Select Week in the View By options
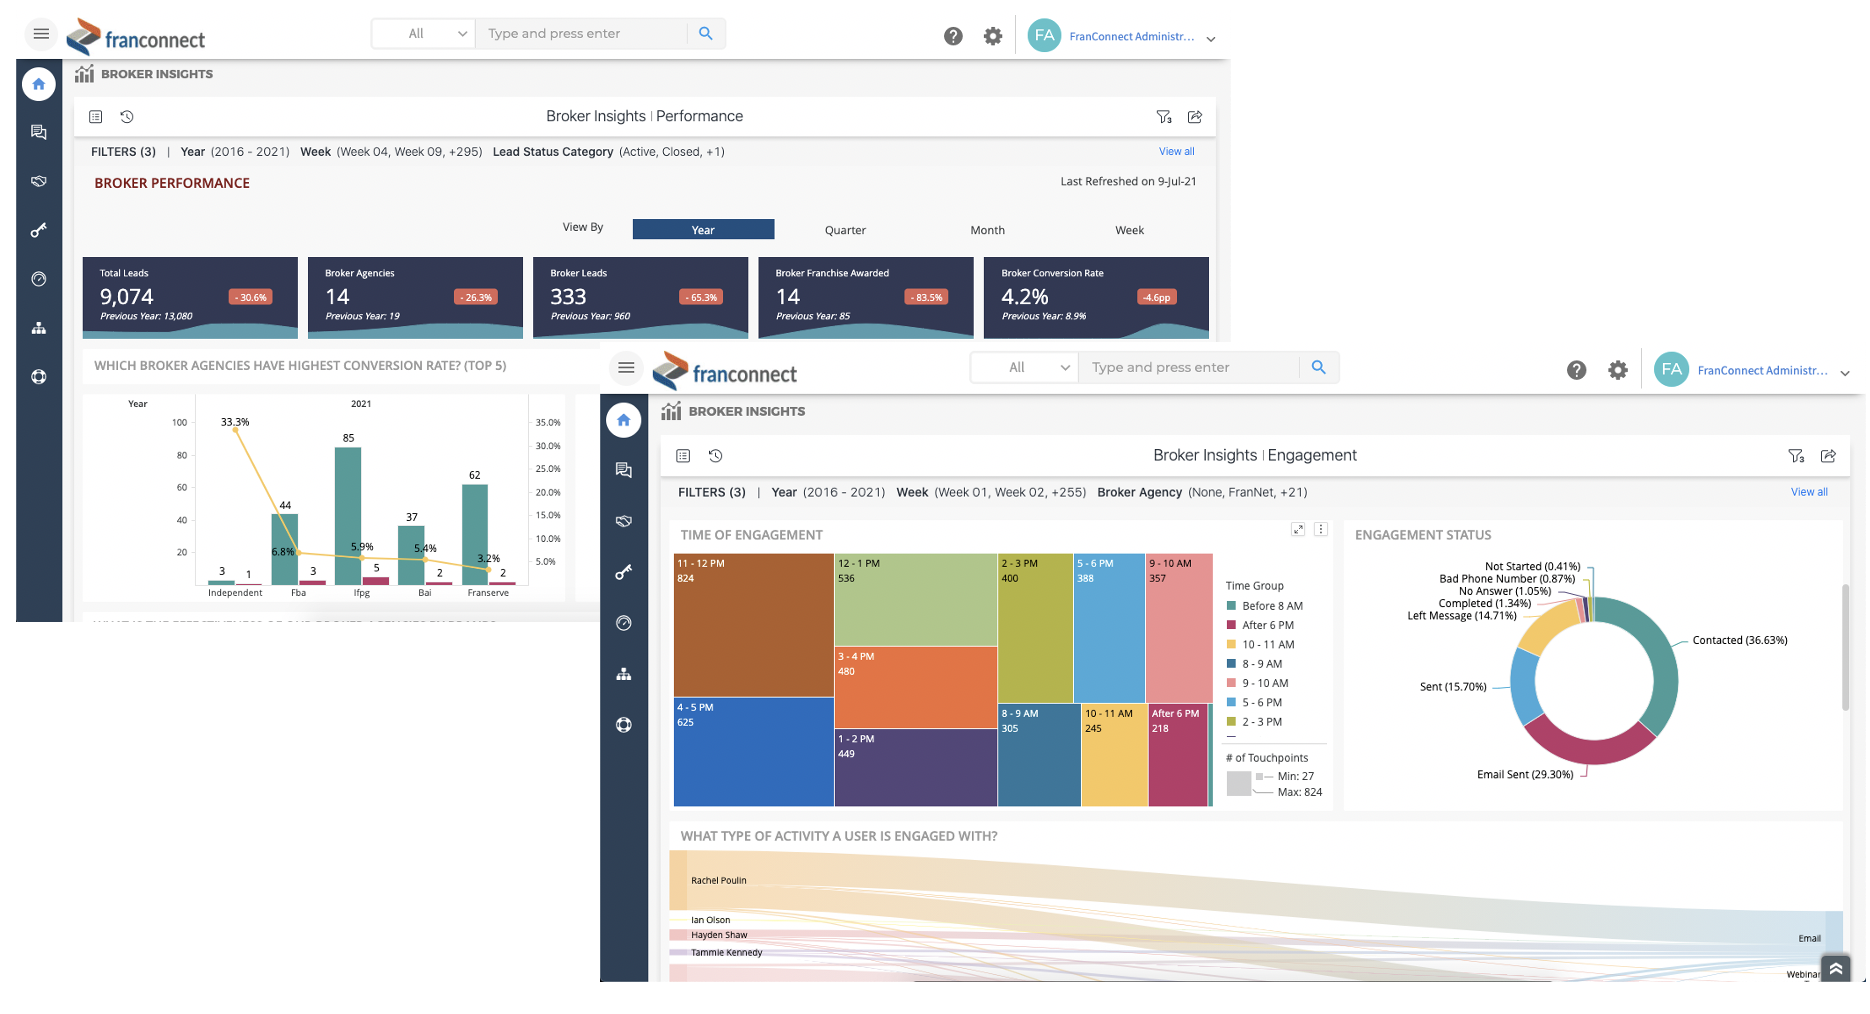Screen dimensions: 1870x1014 point(1129,230)
